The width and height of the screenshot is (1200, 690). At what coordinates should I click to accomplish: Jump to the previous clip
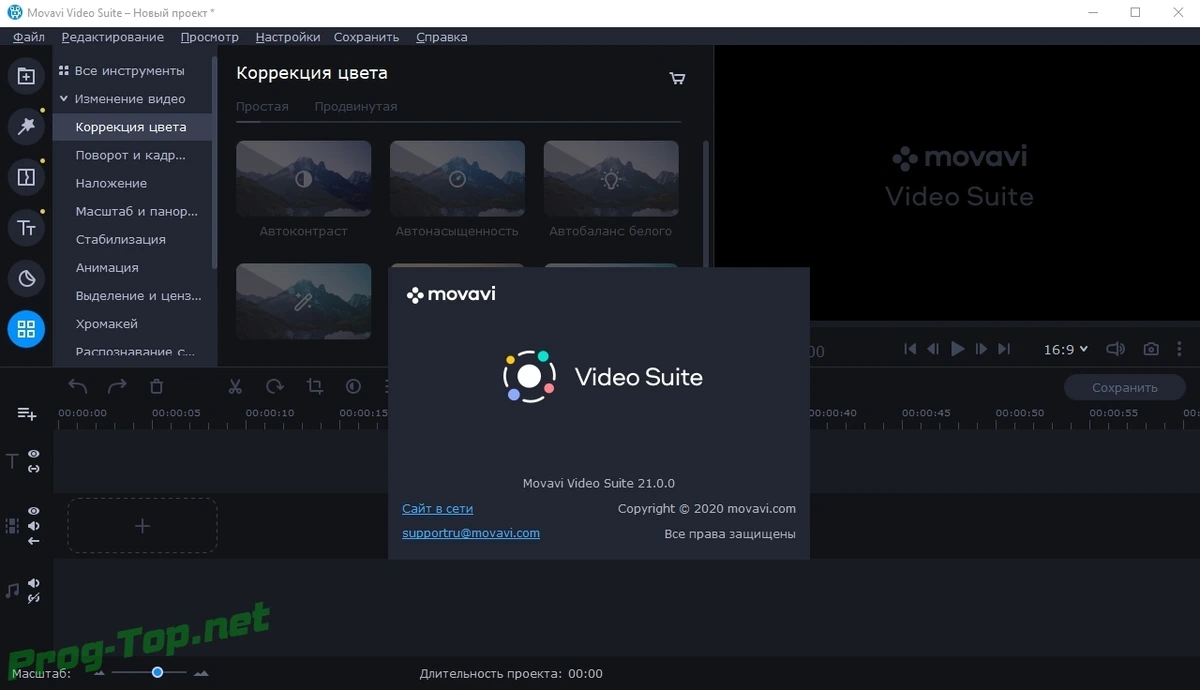(x=910, y=349)
